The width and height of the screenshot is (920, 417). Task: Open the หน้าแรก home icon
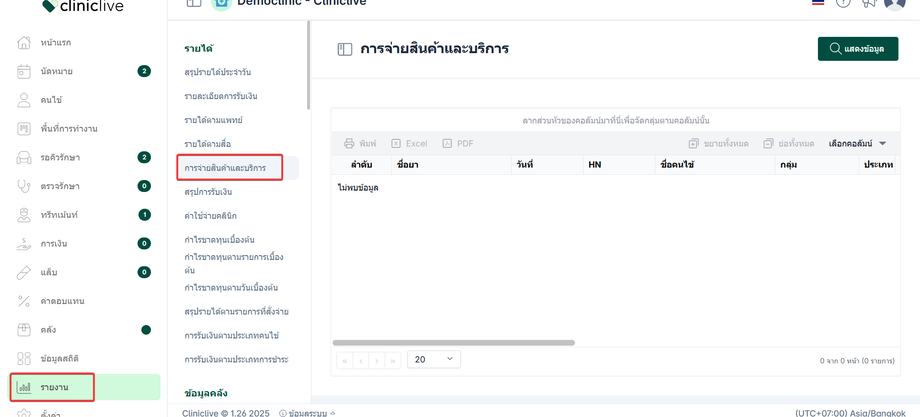coord(23,43)
